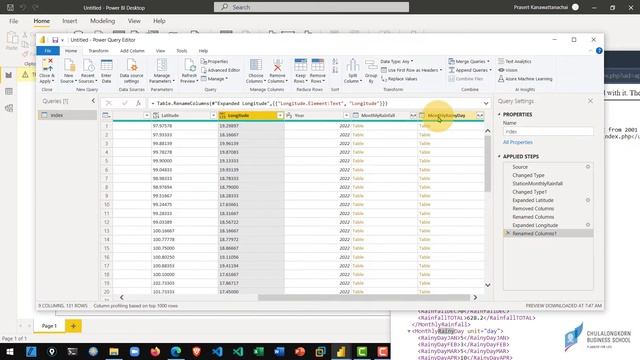Screen dimensions: 640x360
Task: Click the Choose Columns icon
Action: coord(256,65)
